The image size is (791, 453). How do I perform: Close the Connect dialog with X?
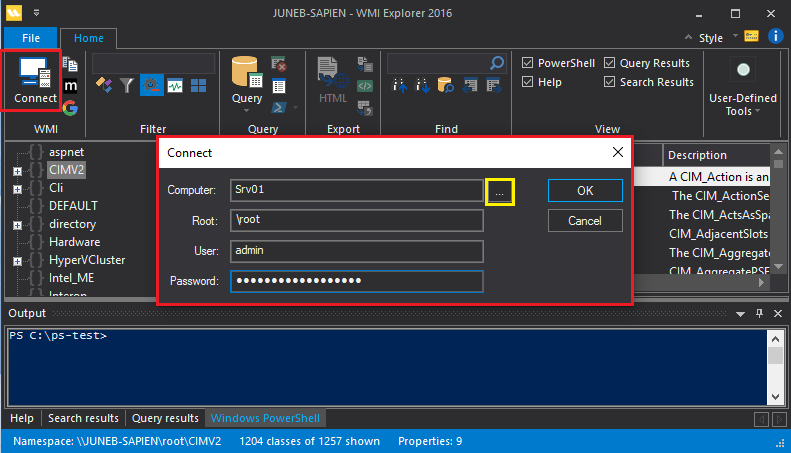pos(617,152)
